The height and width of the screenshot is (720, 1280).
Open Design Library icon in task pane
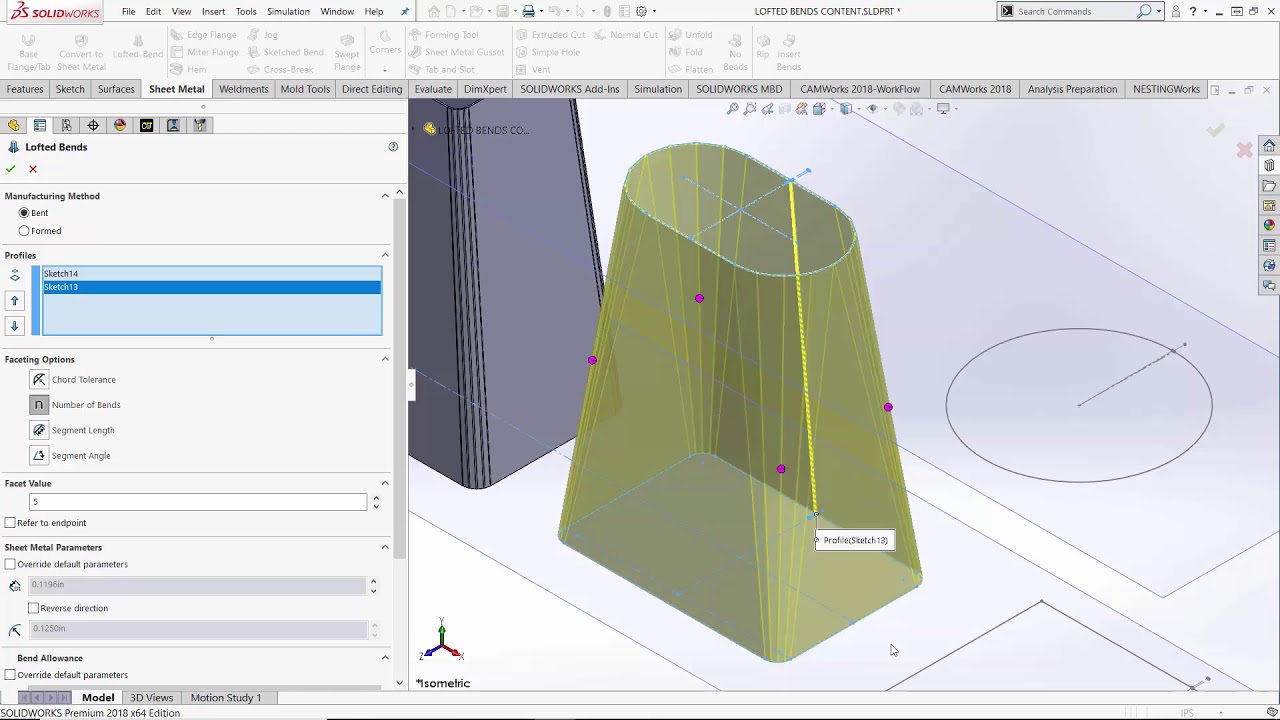pyautogui.click(x=1269, y=165)
